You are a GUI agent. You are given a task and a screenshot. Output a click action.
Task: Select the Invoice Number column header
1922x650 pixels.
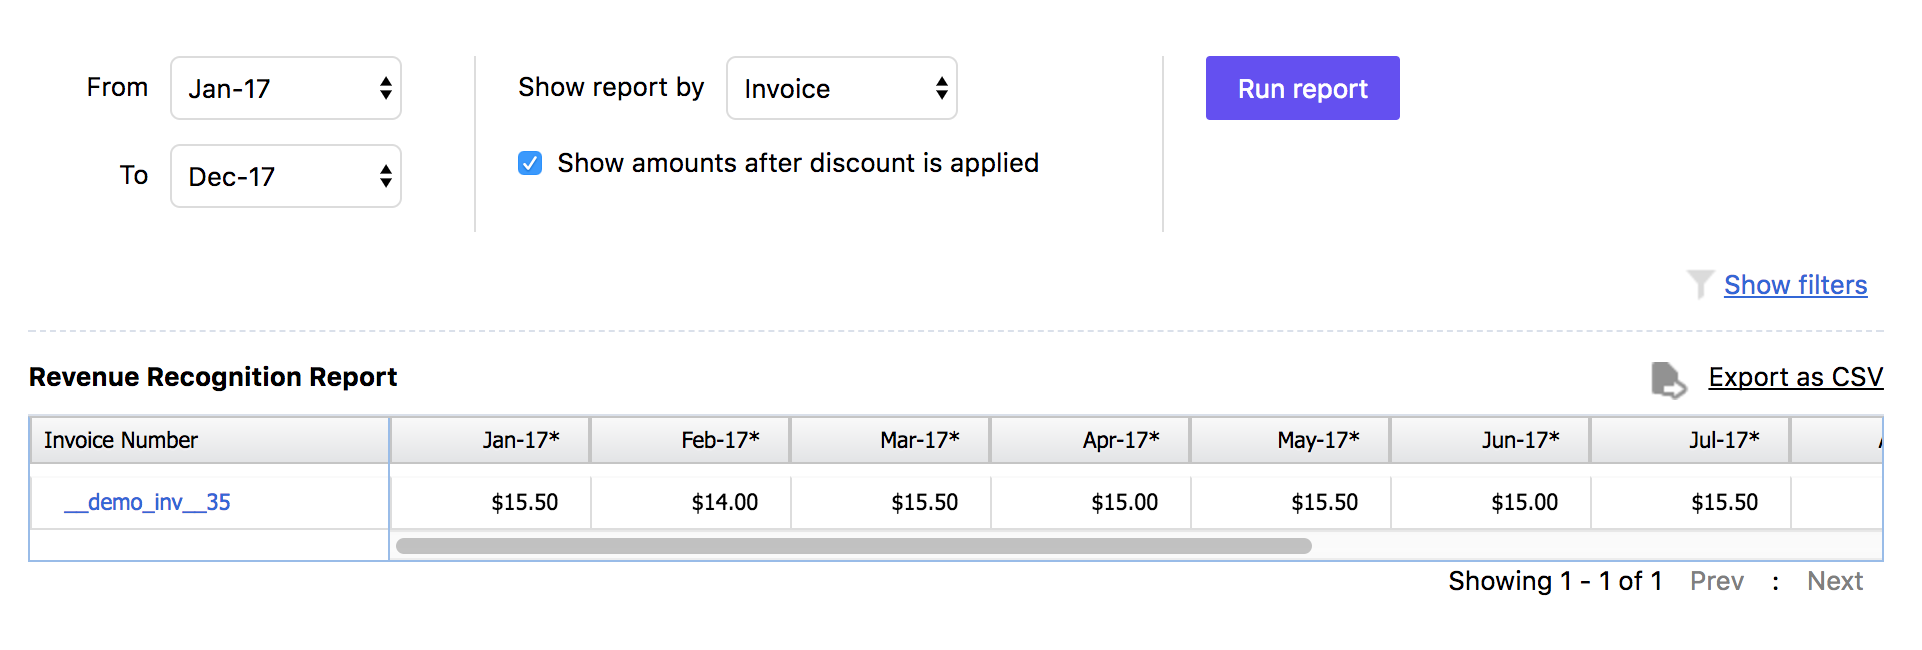tap(121, 440)
